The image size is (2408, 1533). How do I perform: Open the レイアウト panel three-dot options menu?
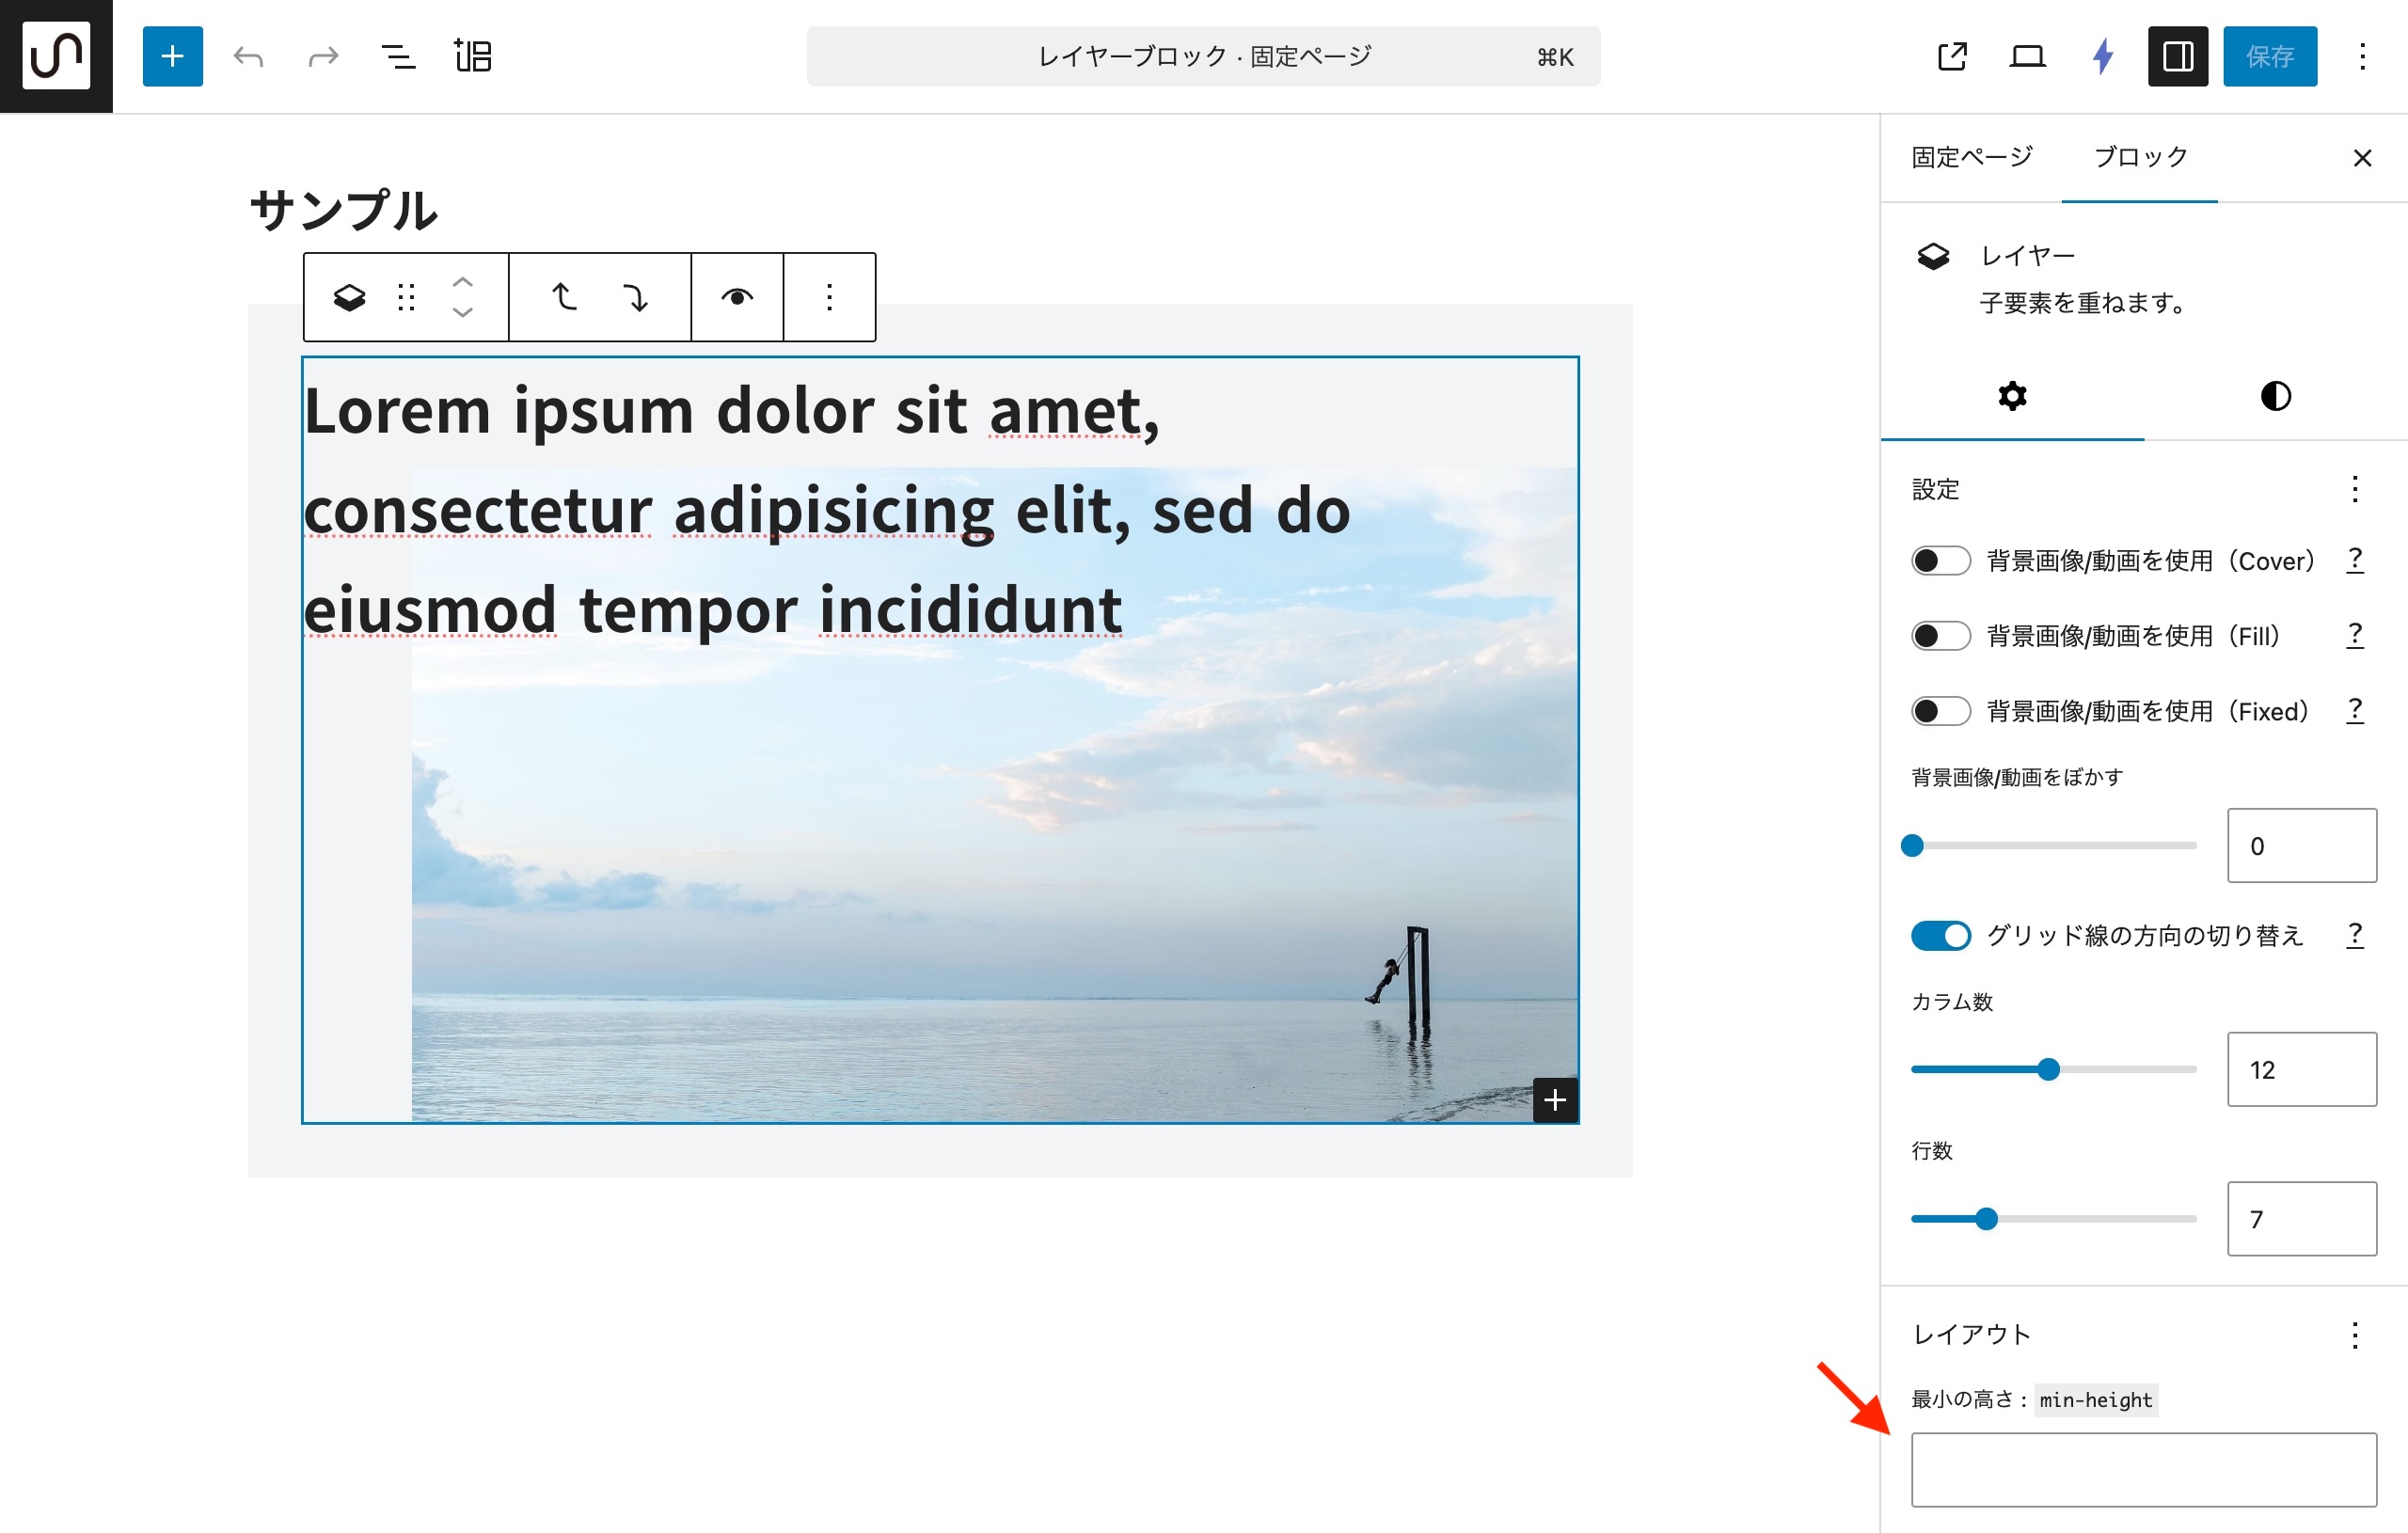2355,1335
